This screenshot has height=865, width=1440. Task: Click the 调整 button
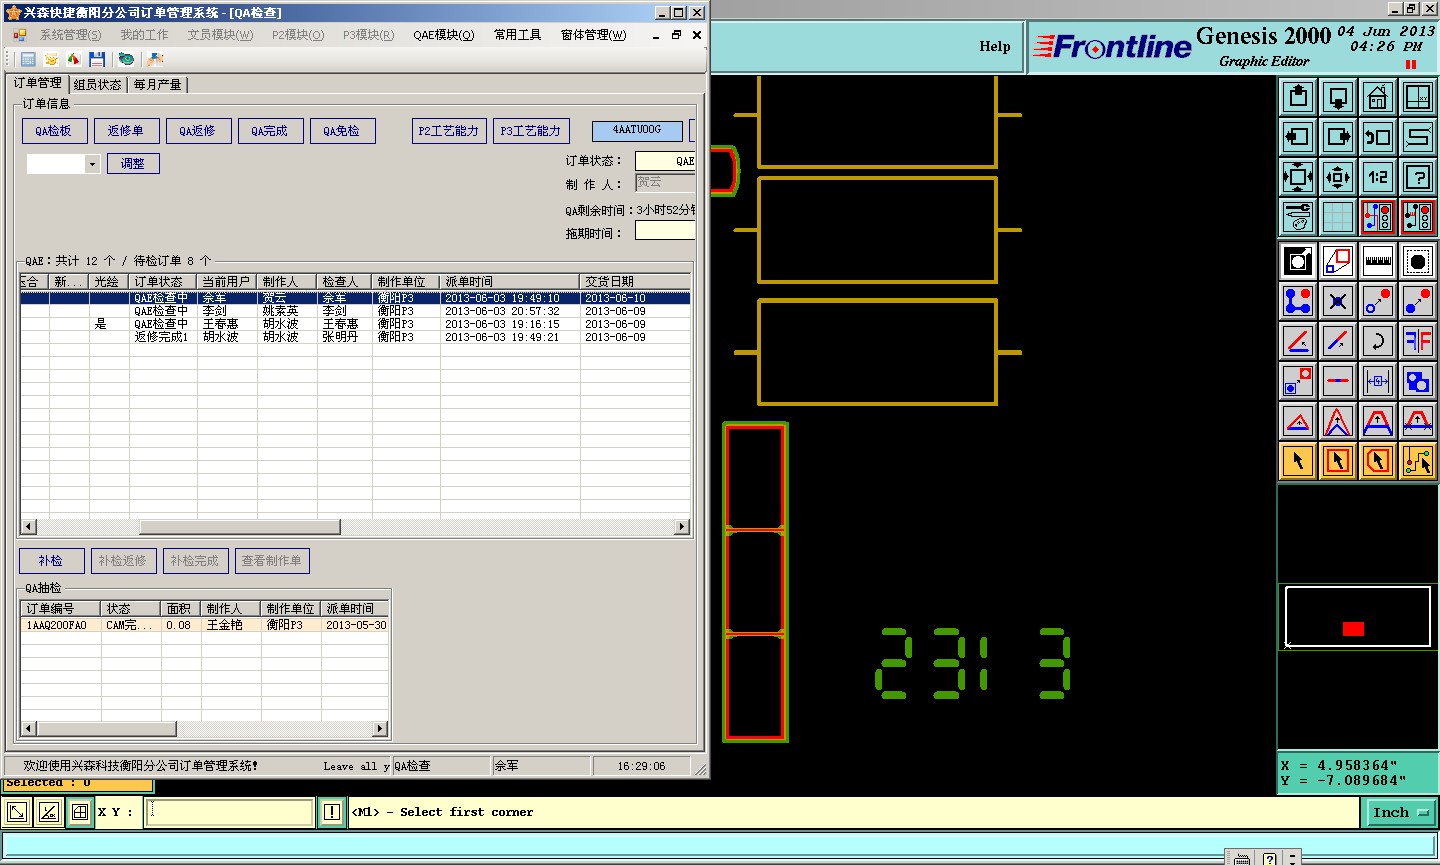(133, 163)
